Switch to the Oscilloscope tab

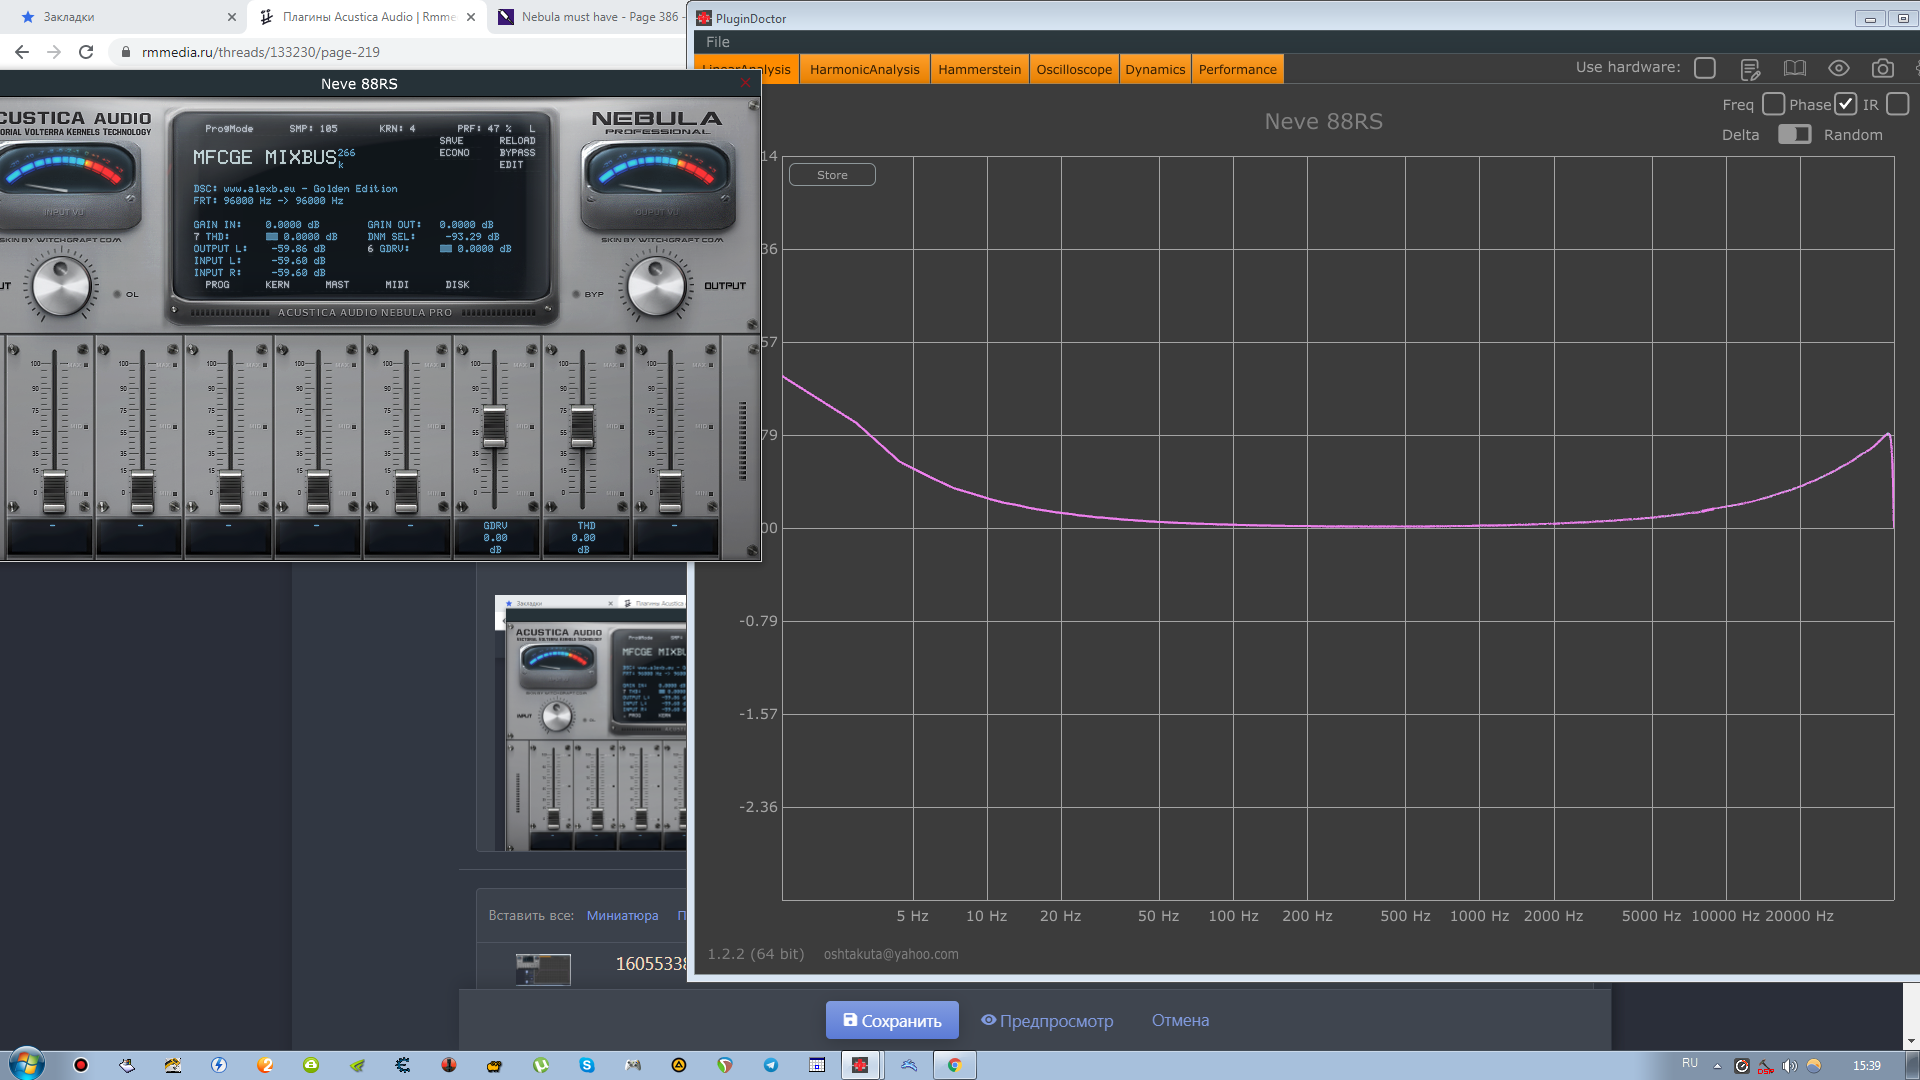[x=1074, y=69]
